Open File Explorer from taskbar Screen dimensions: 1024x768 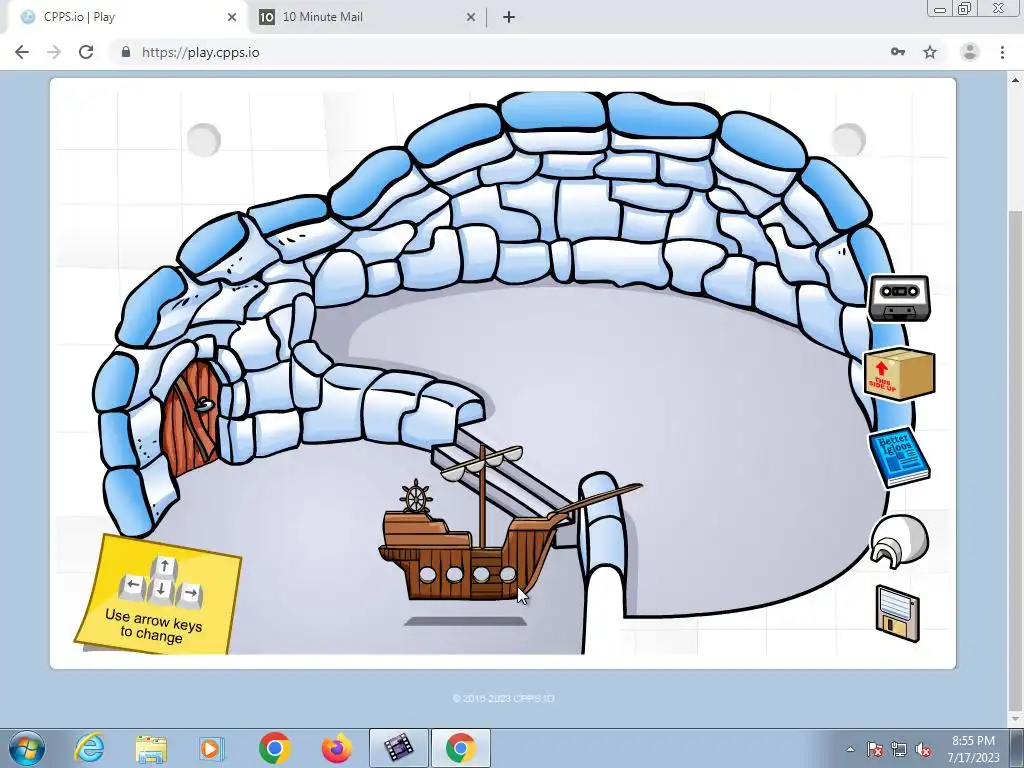click(151, 748)
